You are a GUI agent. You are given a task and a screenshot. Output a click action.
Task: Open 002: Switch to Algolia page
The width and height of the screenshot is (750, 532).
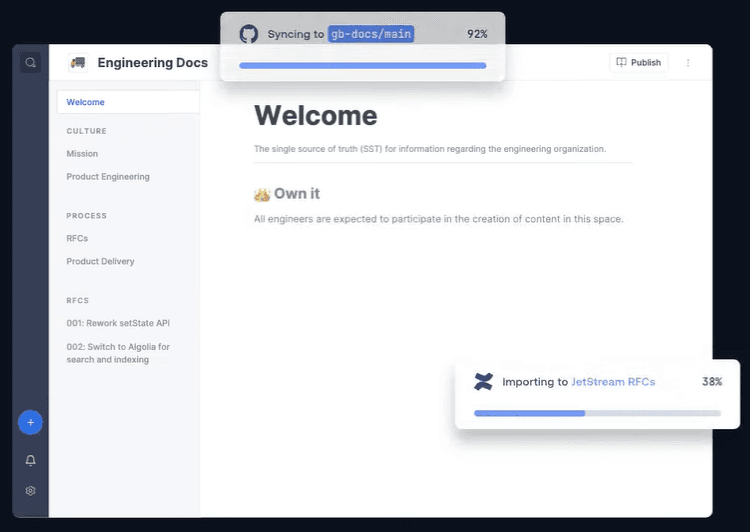(118, 353)
